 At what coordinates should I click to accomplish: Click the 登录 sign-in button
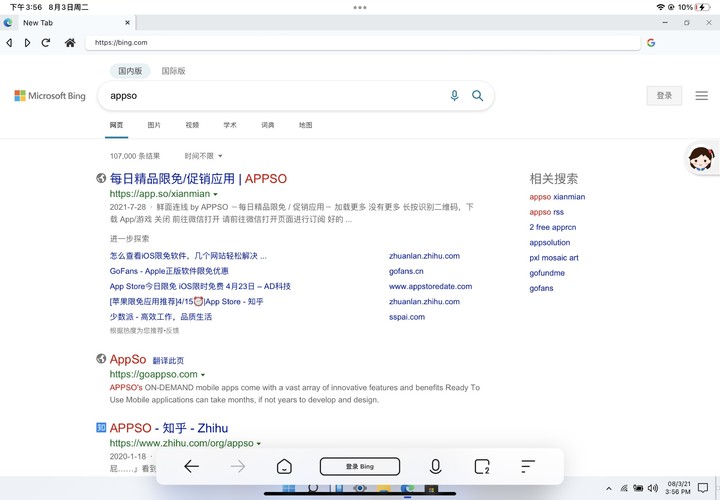click(x=664, y=96)
